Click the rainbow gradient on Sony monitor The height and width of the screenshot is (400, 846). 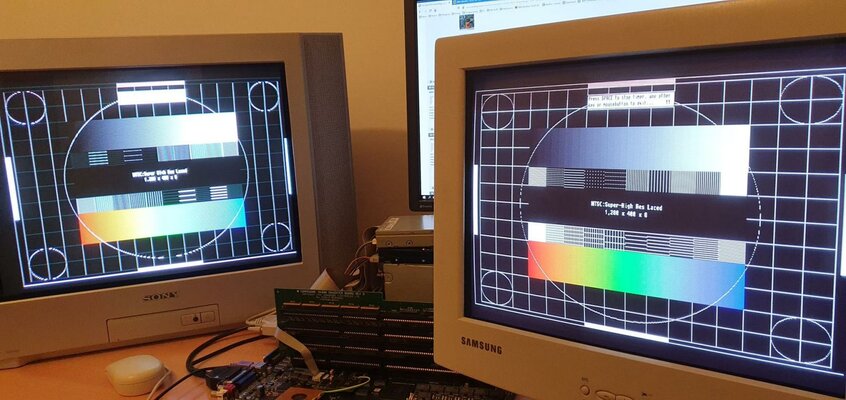(x=161, y=220)
